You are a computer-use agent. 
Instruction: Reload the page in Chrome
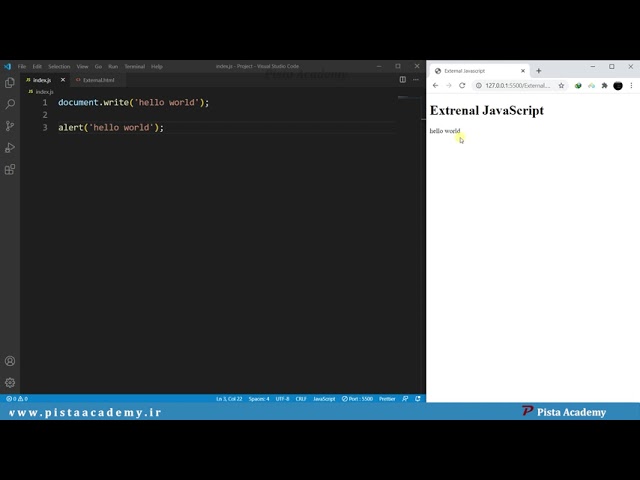tap(462, 85)
